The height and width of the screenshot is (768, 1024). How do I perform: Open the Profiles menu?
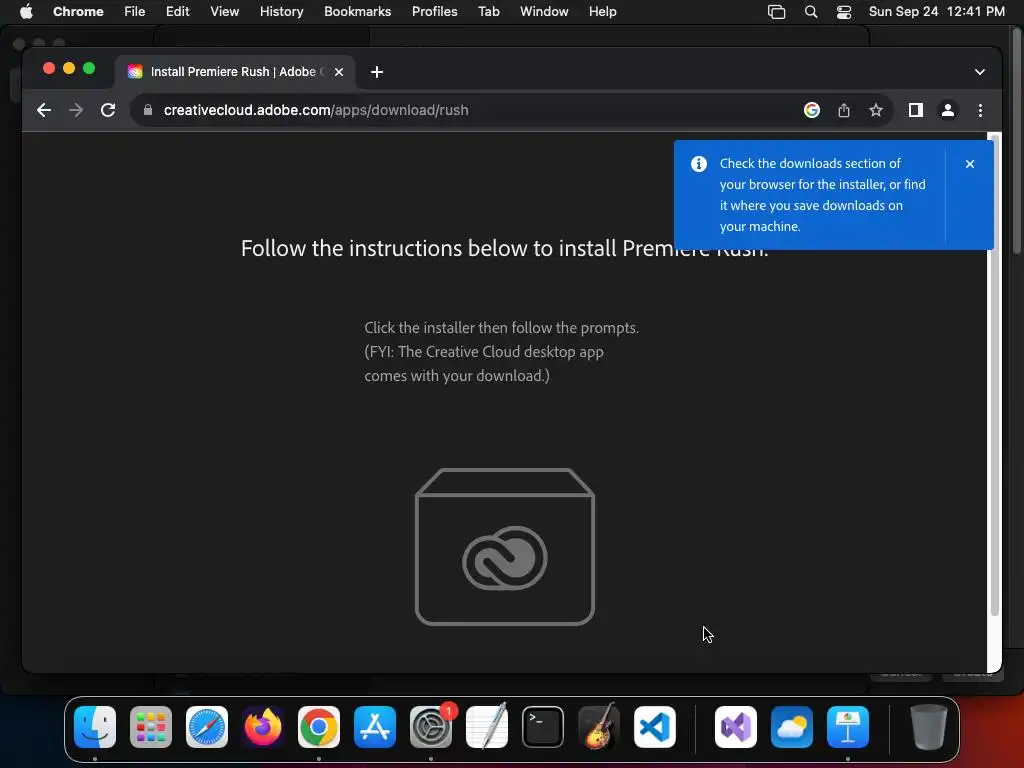434,12
